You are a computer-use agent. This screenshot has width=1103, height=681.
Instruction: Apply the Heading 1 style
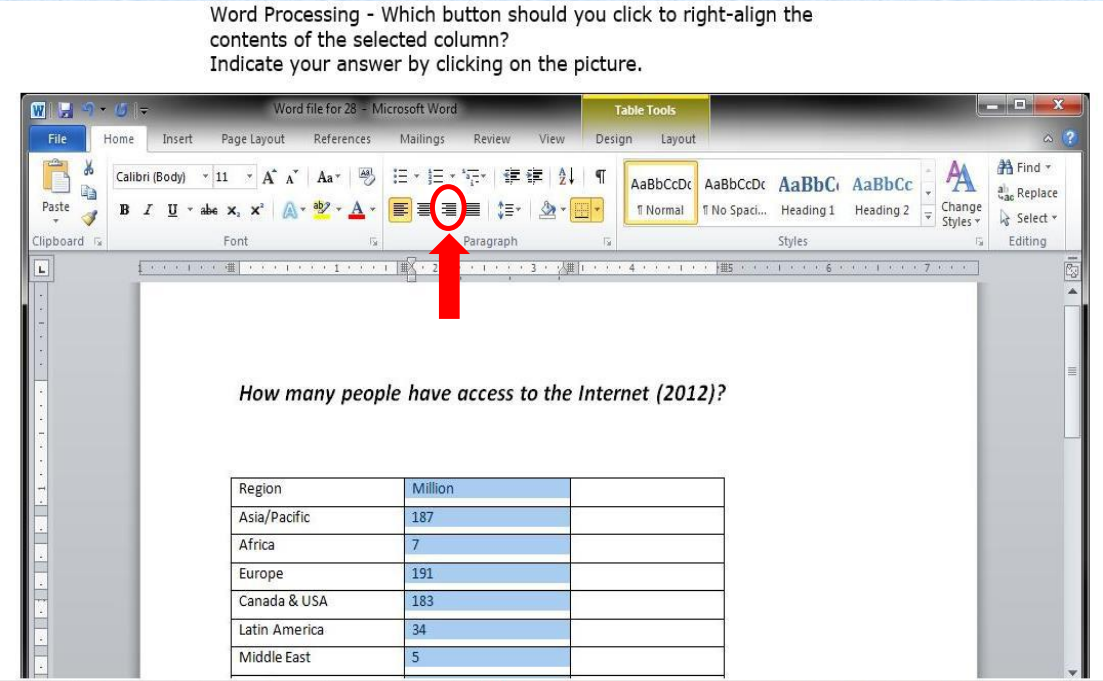pyautogui.click(x=808, y=193)
